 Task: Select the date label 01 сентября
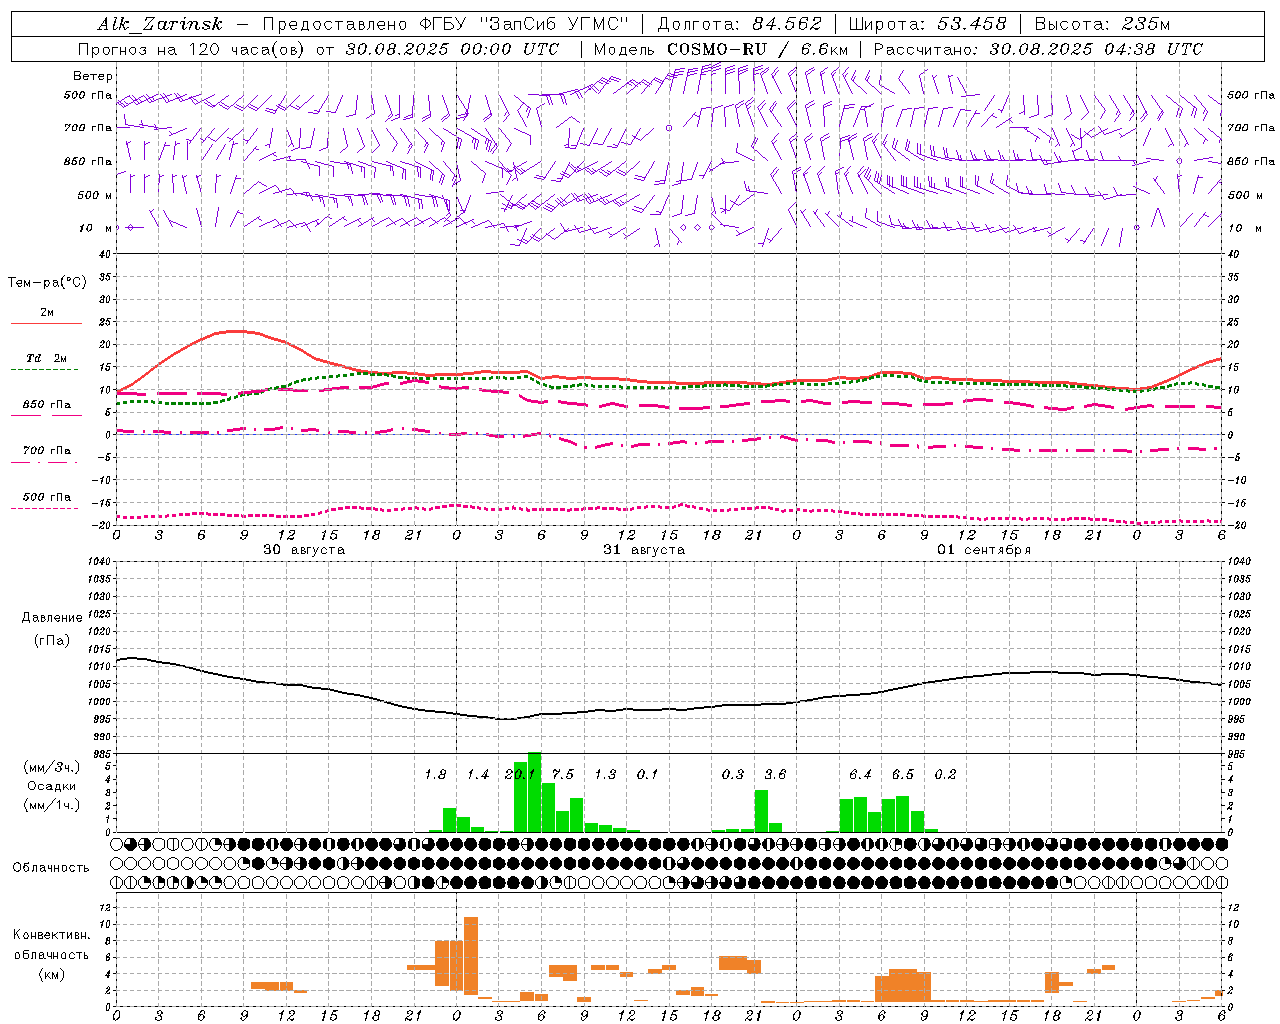[984, 550]
